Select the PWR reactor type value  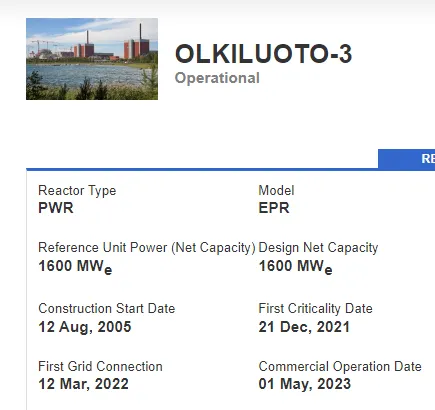[x=56, y=208]
